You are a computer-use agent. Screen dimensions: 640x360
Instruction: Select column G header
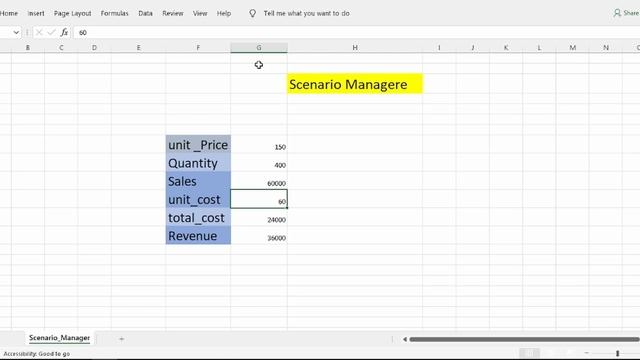259,48
